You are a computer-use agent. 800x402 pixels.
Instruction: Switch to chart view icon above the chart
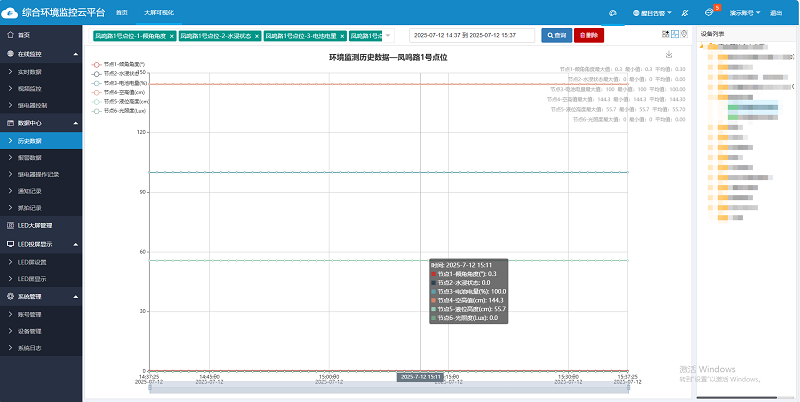[x=675, y=34]
